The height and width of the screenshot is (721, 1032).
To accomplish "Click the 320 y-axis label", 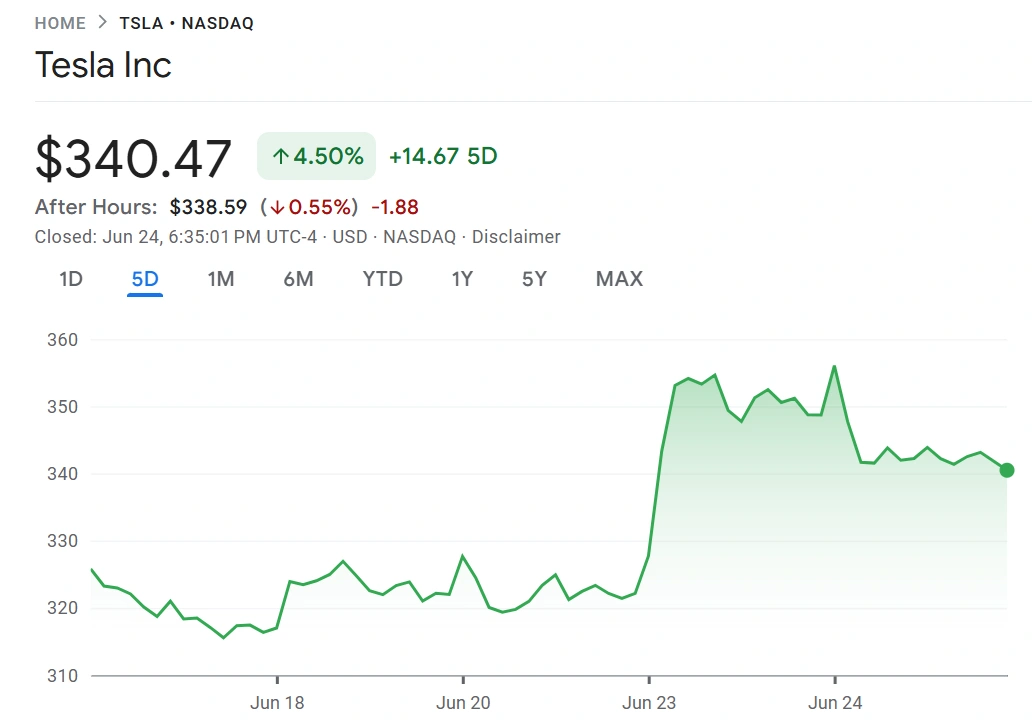I will tap(63, 608).
